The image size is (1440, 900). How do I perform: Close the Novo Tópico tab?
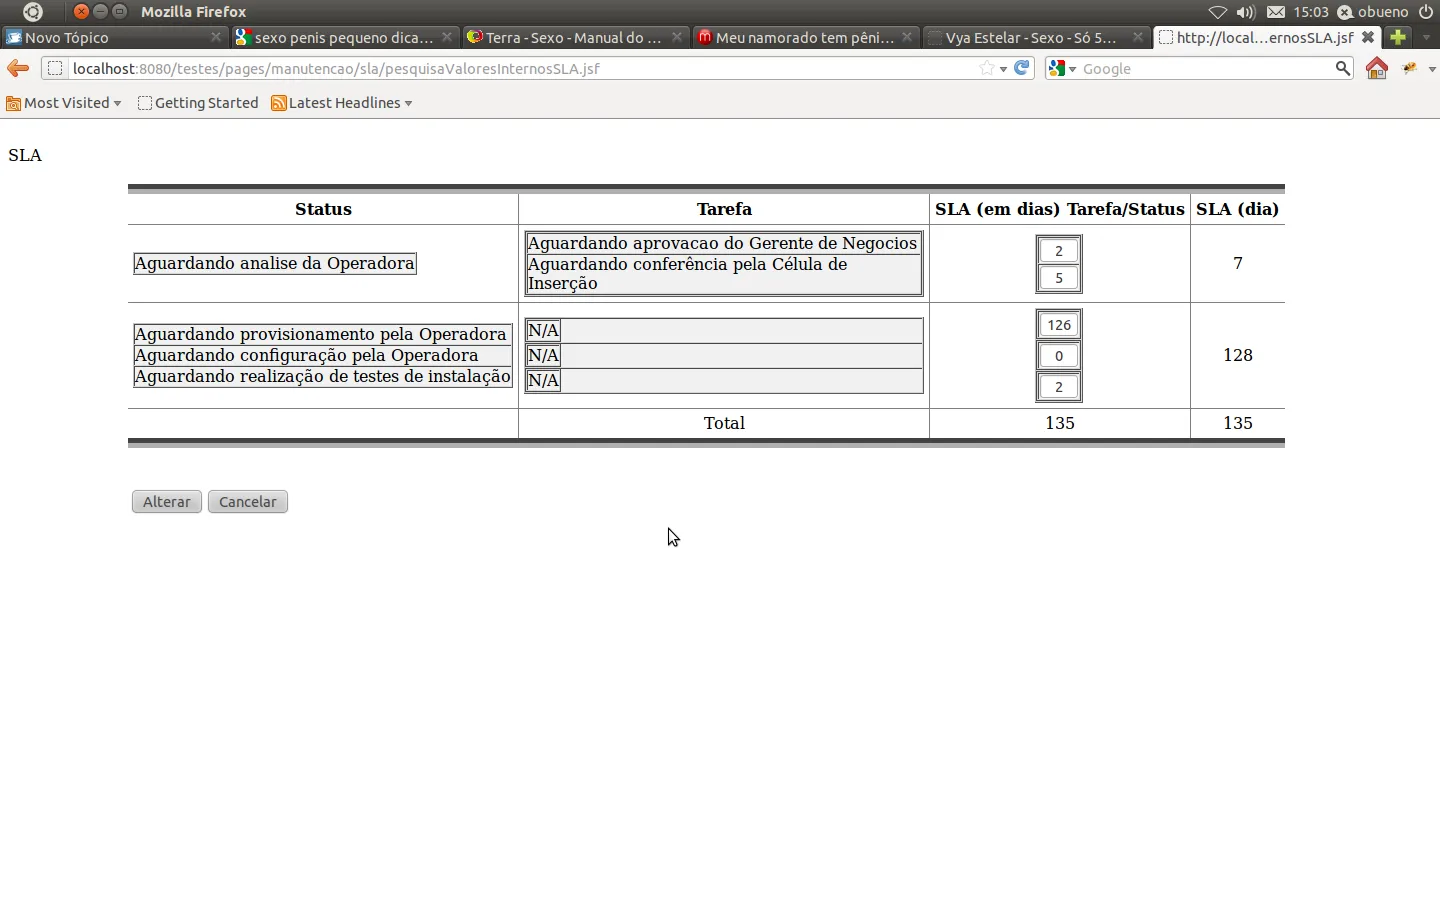tap(216, 37)
